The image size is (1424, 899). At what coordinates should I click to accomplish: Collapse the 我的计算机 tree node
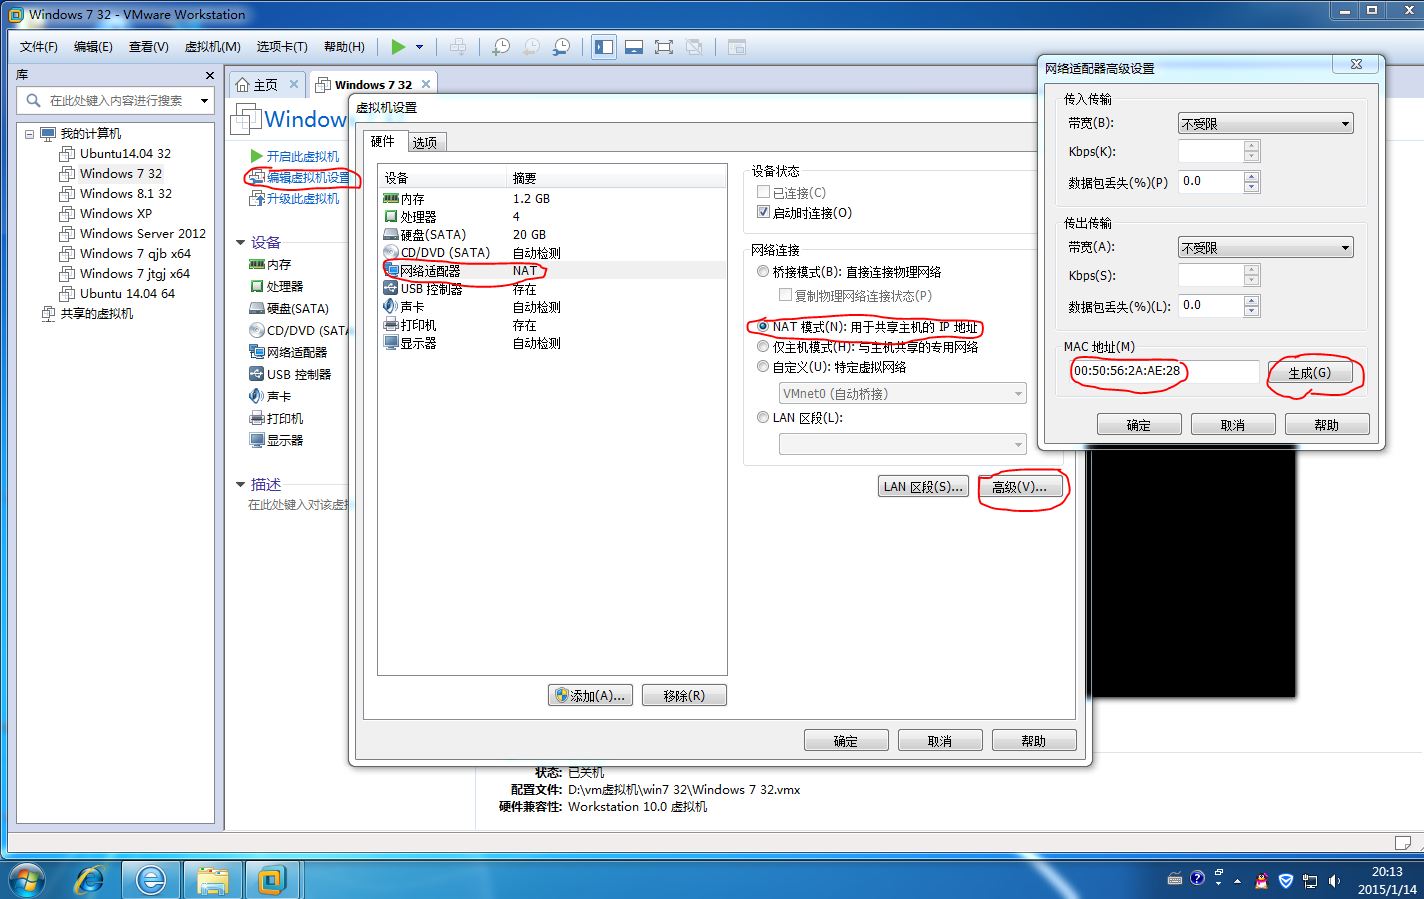tap(29, 134)
